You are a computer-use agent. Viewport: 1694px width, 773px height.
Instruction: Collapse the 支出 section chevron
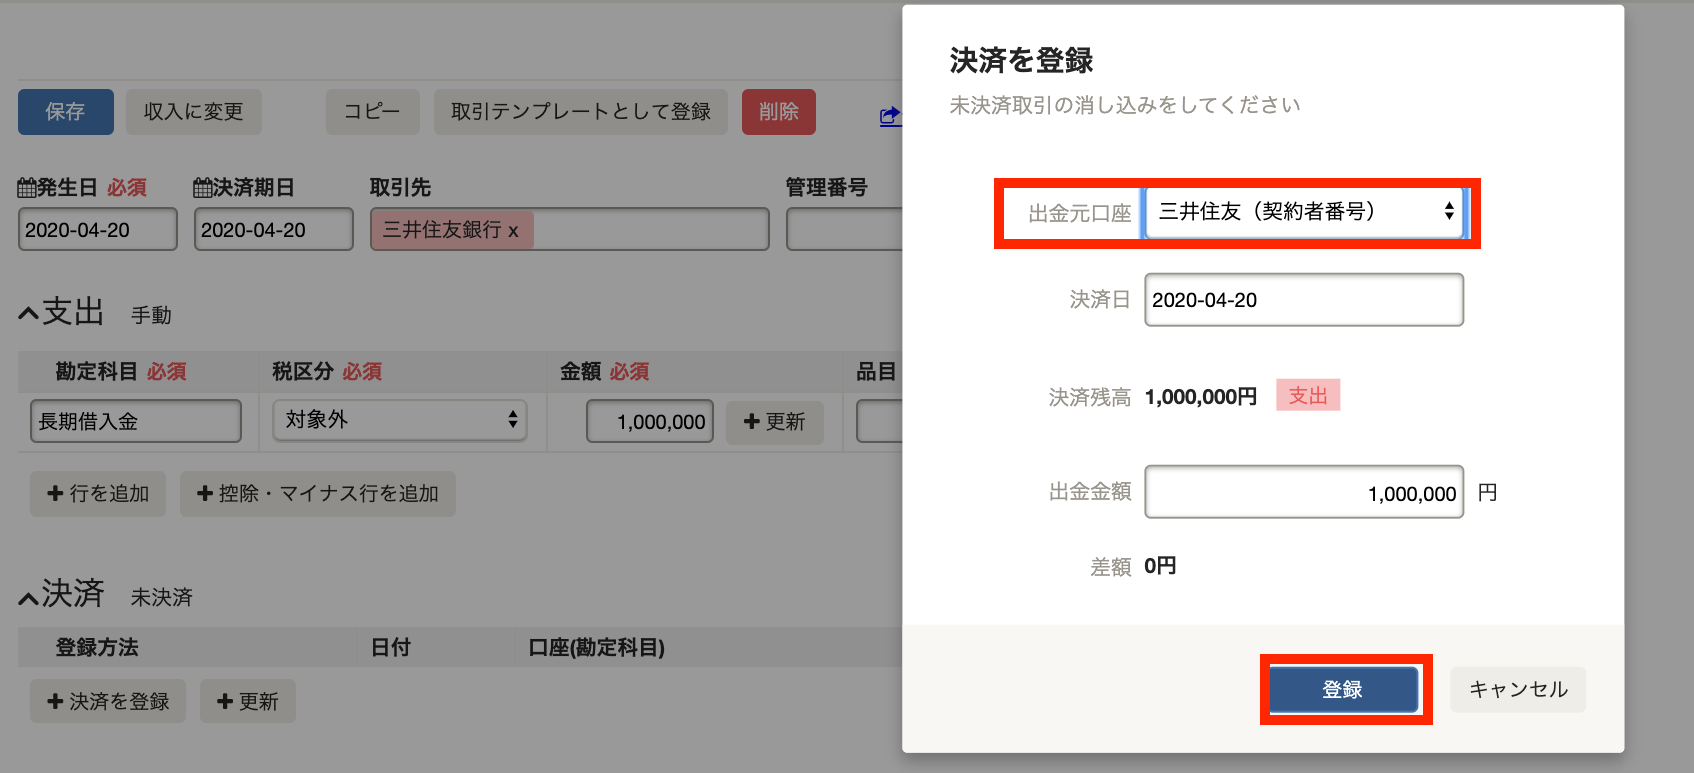[28, 314]
